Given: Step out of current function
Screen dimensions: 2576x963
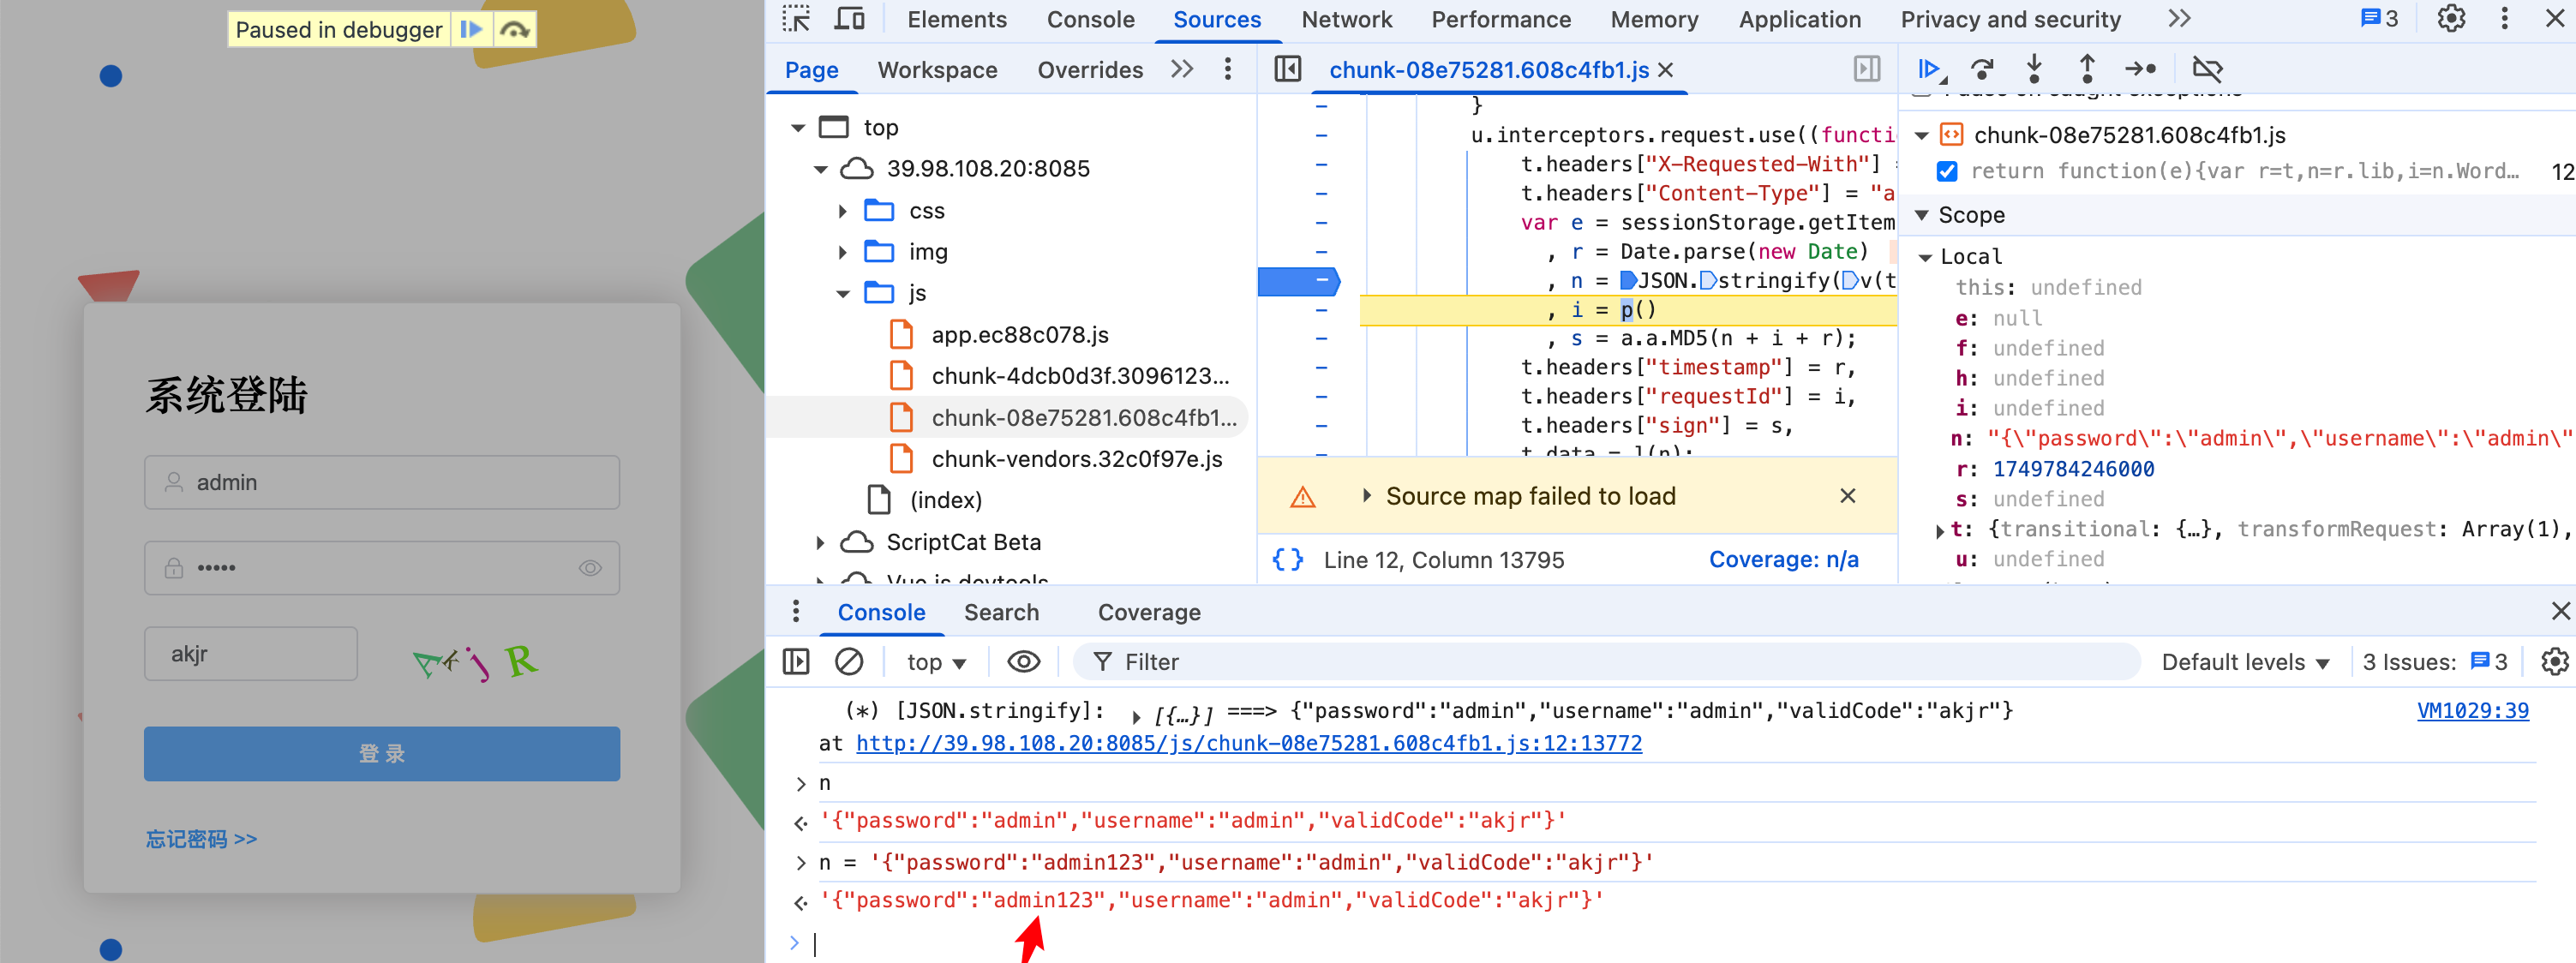Looking at the screenshot, I should [2087, 69].
